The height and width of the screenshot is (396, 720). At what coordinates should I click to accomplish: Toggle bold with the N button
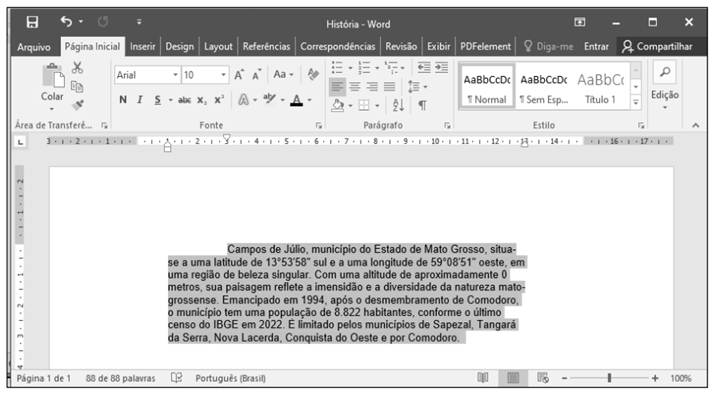pyautogui.click(x=123, y=100)
